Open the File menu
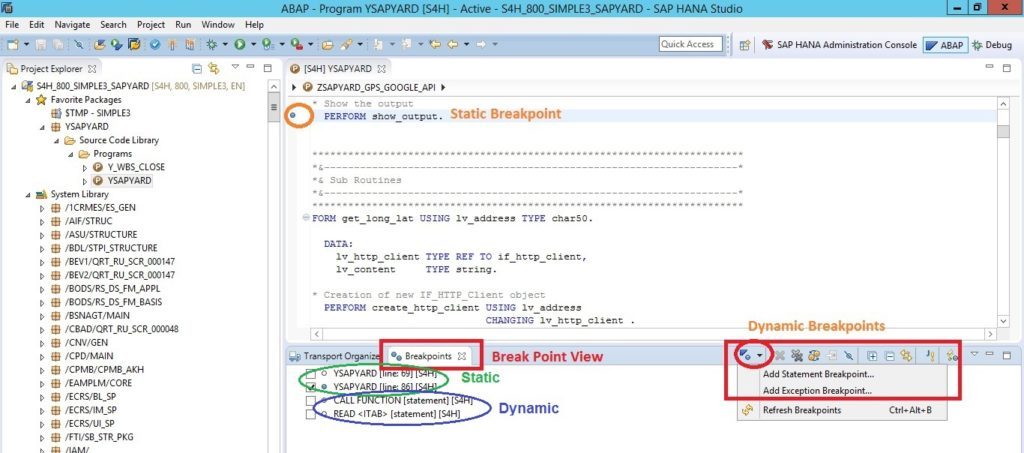The height and width of the screenshot is (453, 1024). pyautogui.click(x=12, y=24)
